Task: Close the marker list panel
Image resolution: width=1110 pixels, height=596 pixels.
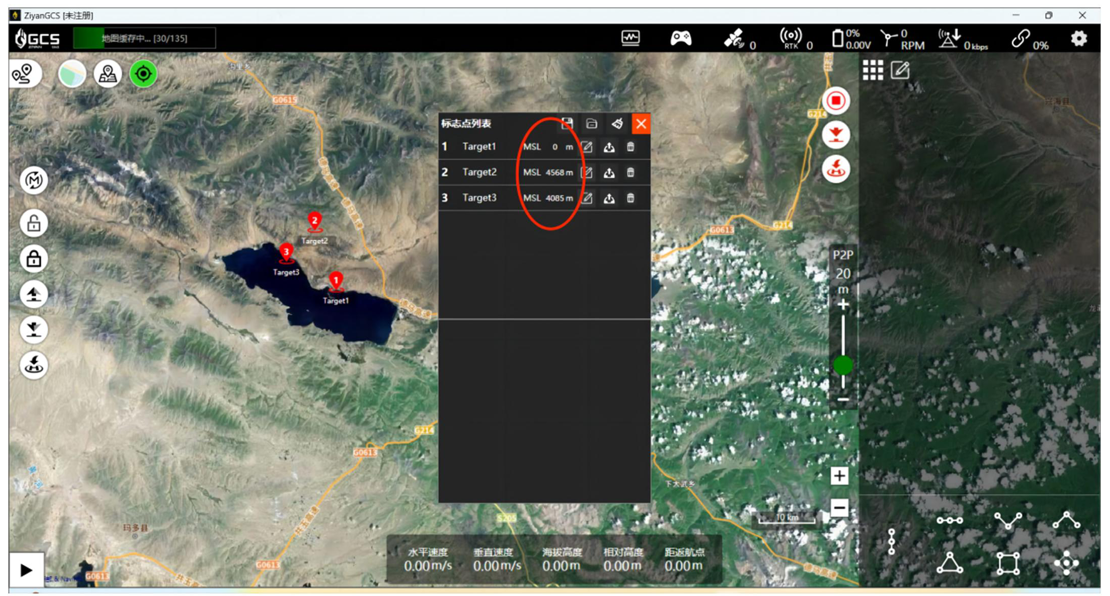Action: (641, 123)
